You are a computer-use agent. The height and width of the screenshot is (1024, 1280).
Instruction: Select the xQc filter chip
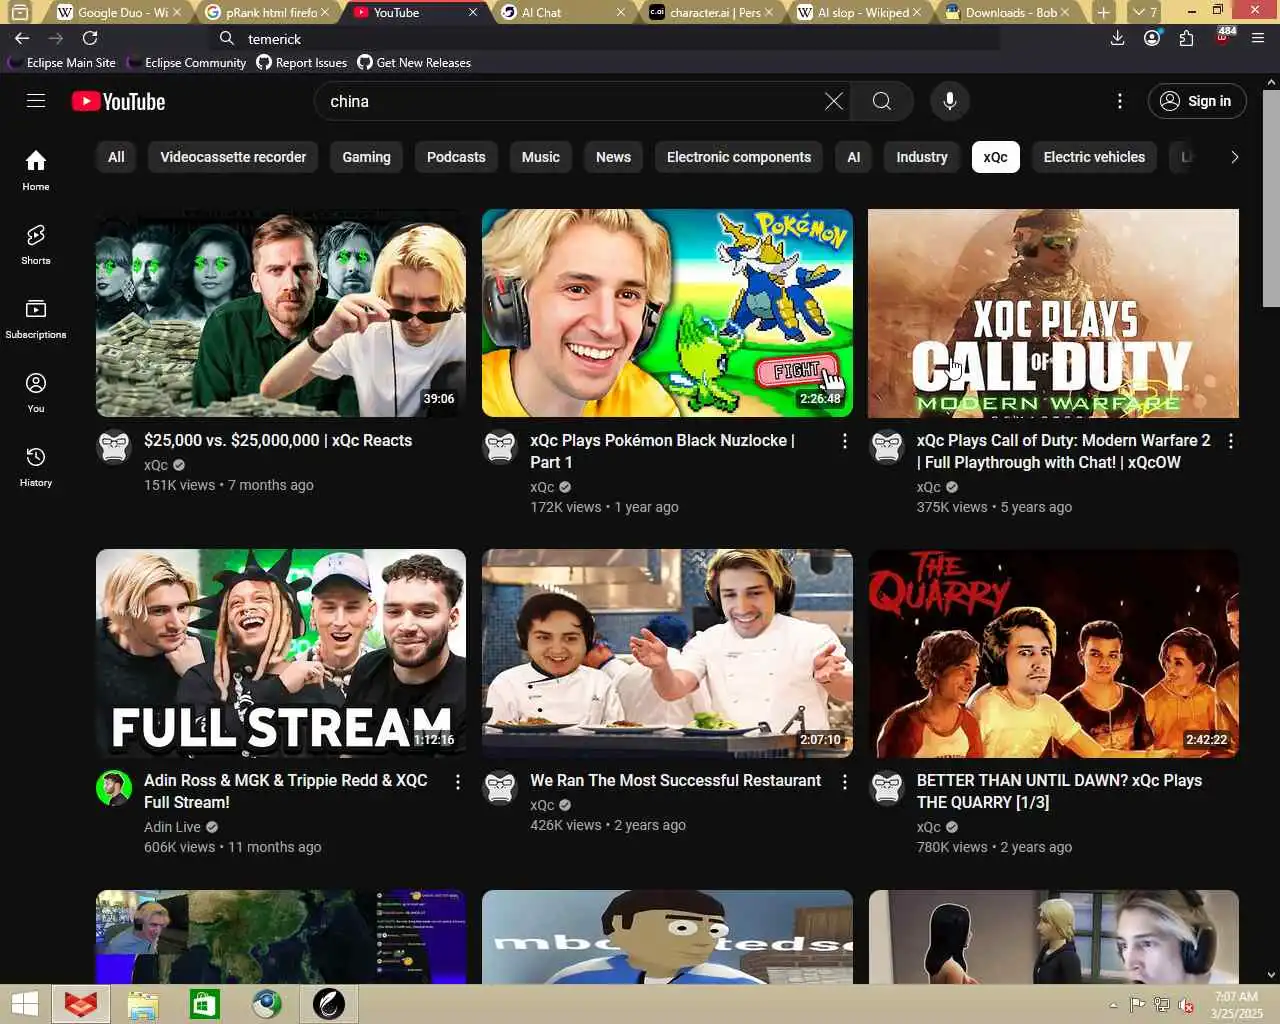point(995,157)
